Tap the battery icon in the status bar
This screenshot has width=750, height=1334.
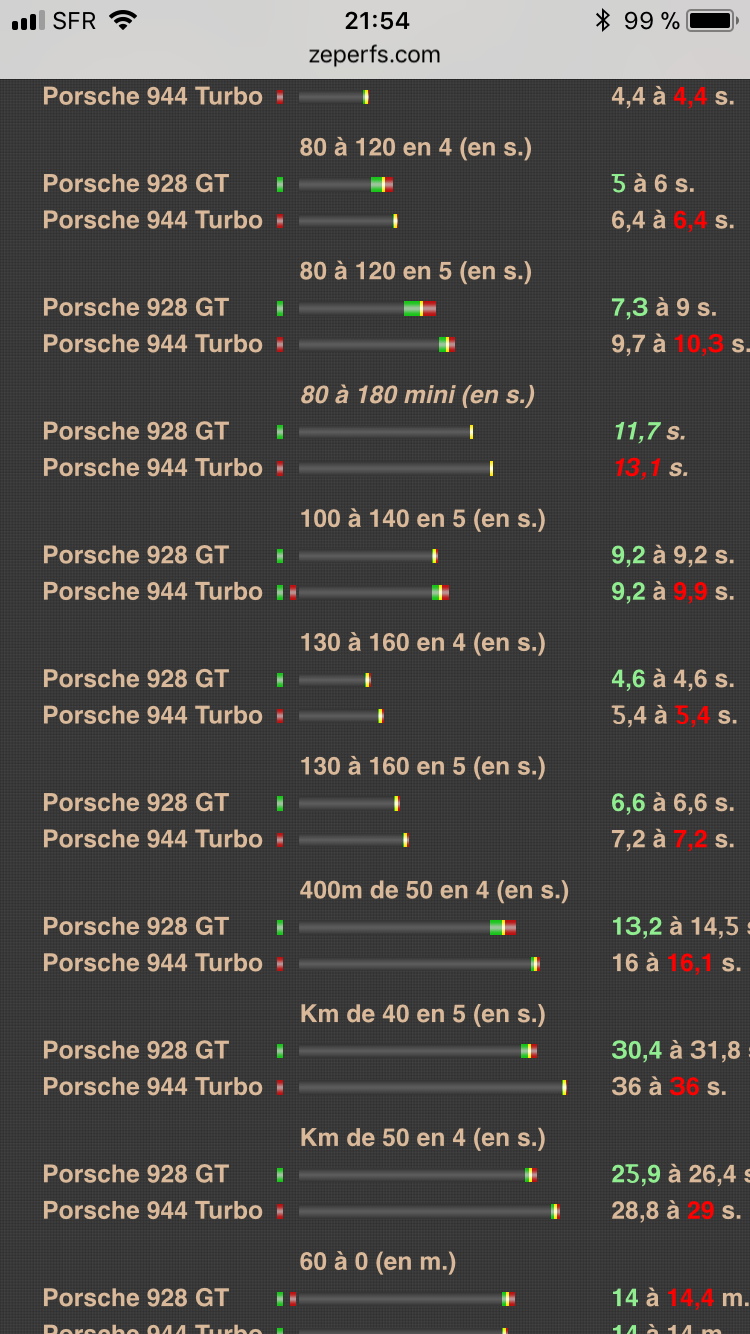711,20
